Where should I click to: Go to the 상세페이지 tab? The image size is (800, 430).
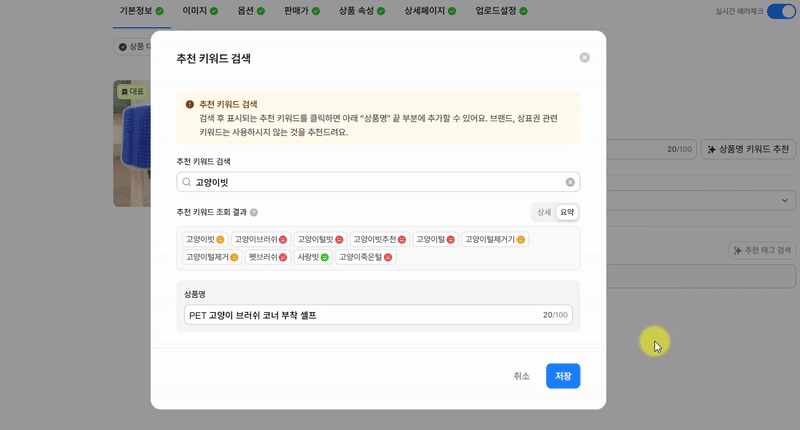click(430, 11)
